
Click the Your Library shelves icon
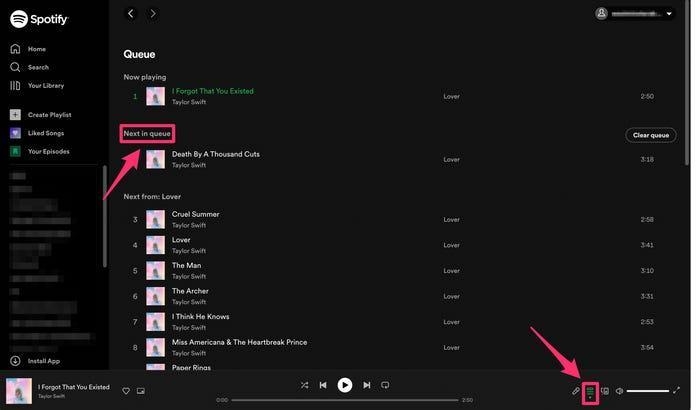pyautogui.click(x=15, y=85)
